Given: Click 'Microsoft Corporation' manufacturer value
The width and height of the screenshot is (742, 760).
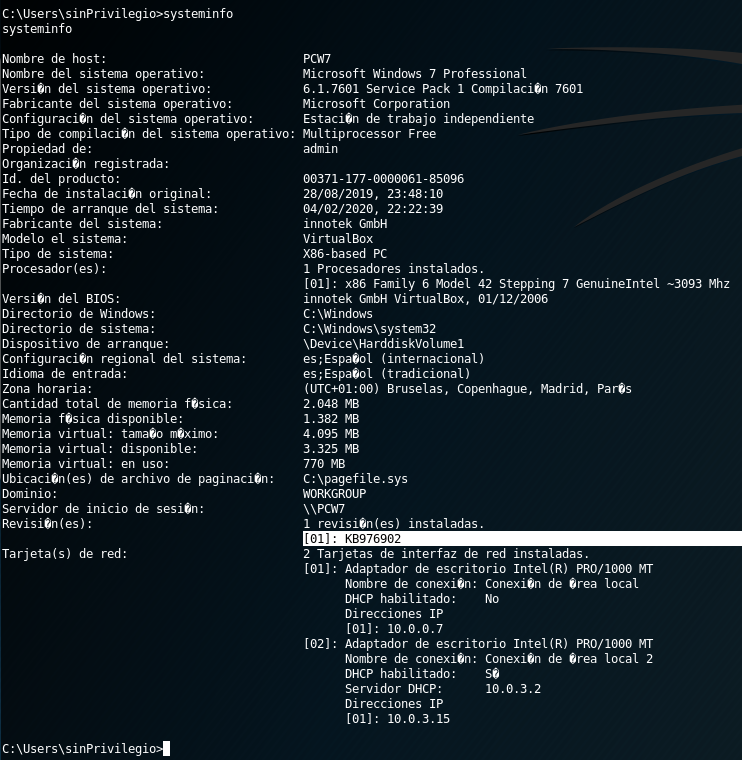Looking at the screenshot, I should click(x=376, y=104).
